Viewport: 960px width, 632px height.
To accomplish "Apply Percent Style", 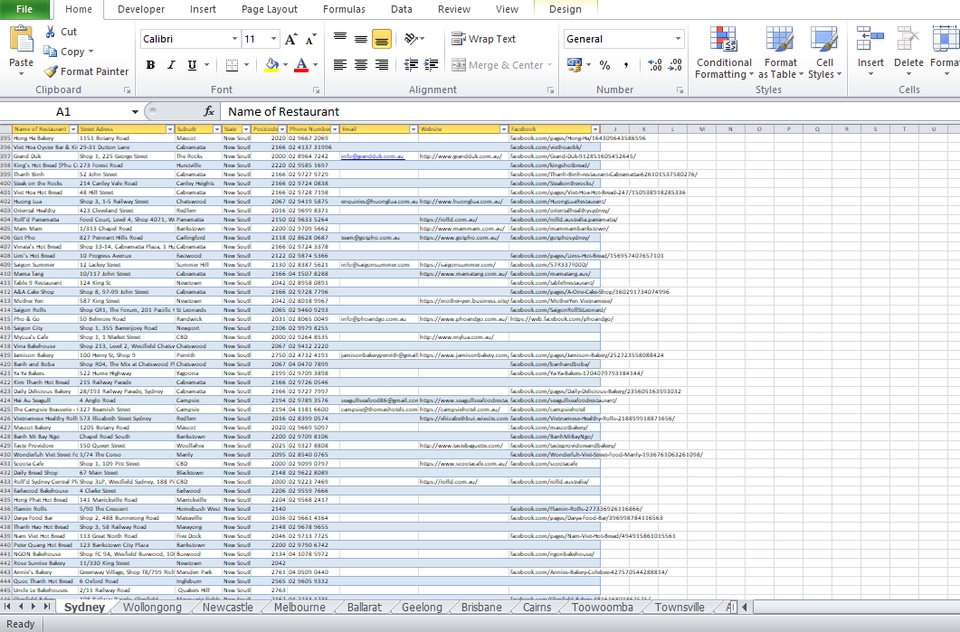I will point(605,65).
